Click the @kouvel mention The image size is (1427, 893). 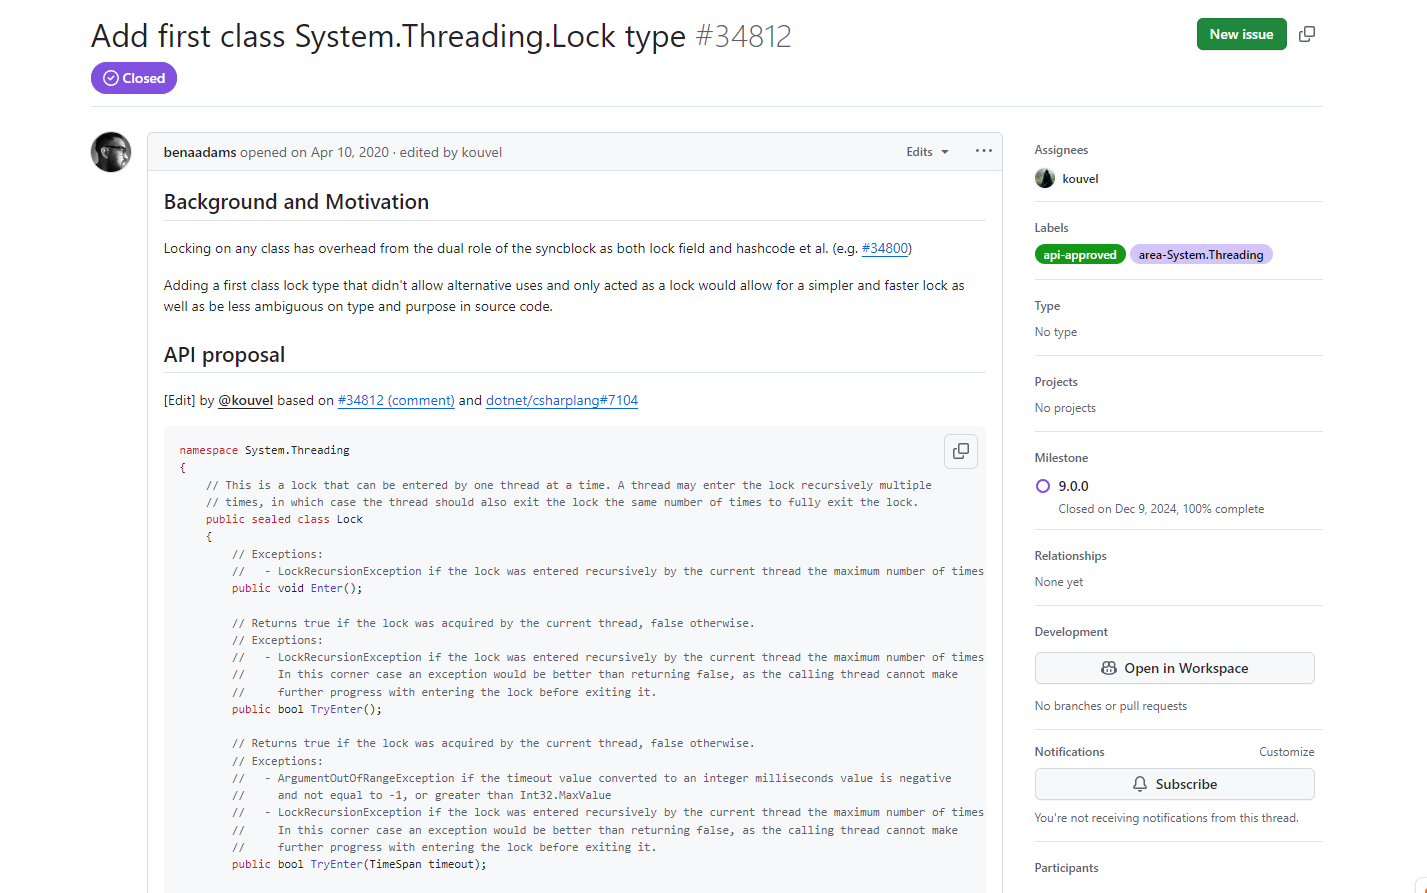point(245,400)
